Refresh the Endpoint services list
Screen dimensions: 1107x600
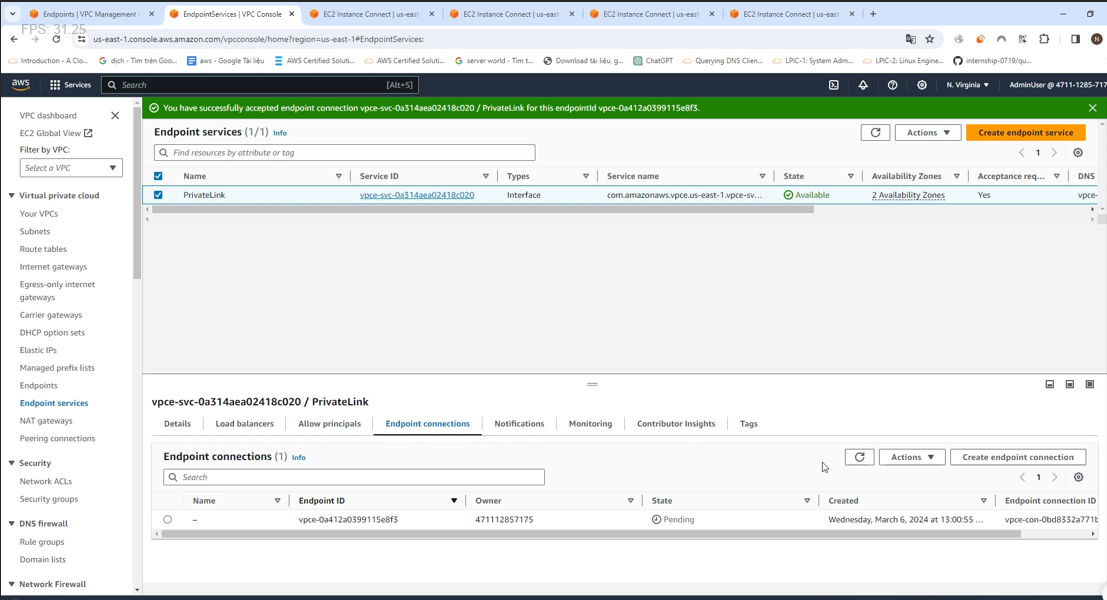(x=875, y=133)
